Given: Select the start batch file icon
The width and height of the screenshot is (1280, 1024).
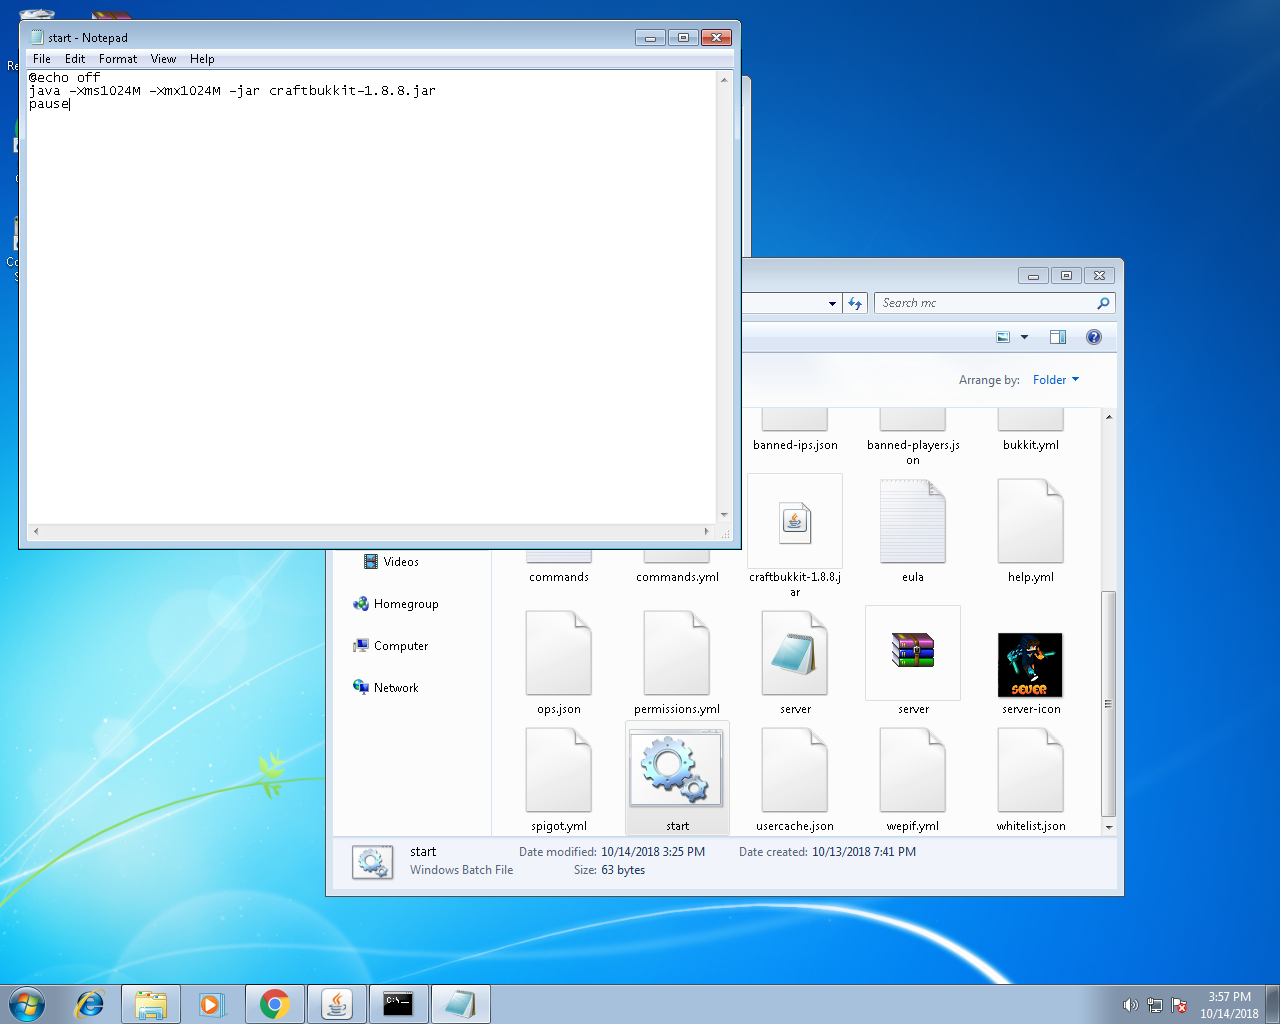Looking at the screenshot, I should pyautogui.click(x=677, y=770).
